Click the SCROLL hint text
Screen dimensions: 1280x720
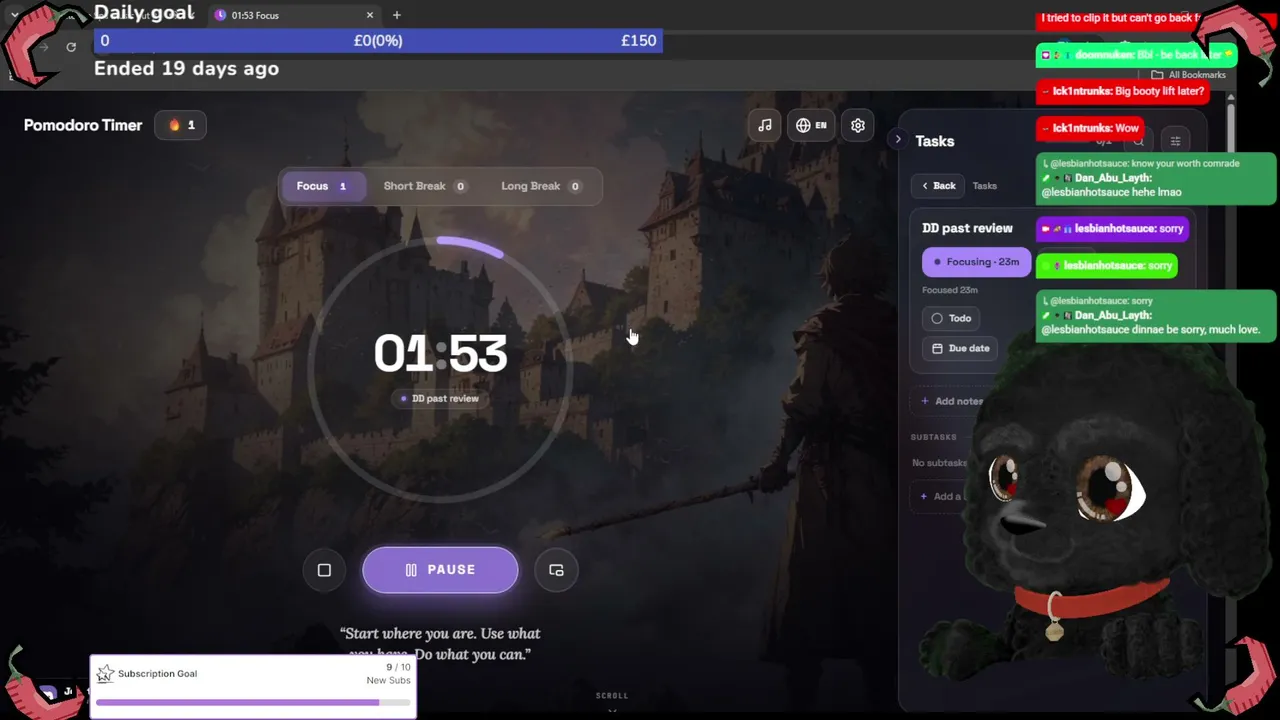(612, 696)
